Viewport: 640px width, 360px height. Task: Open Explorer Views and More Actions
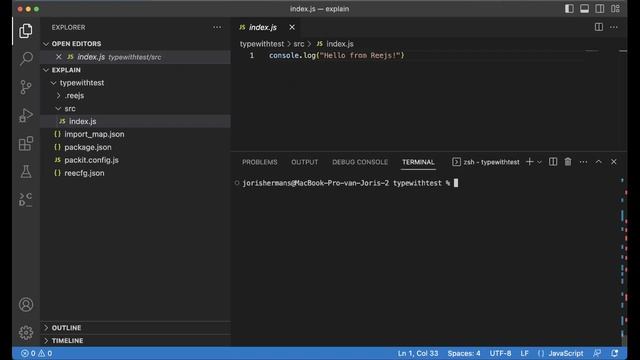[217, 27]
